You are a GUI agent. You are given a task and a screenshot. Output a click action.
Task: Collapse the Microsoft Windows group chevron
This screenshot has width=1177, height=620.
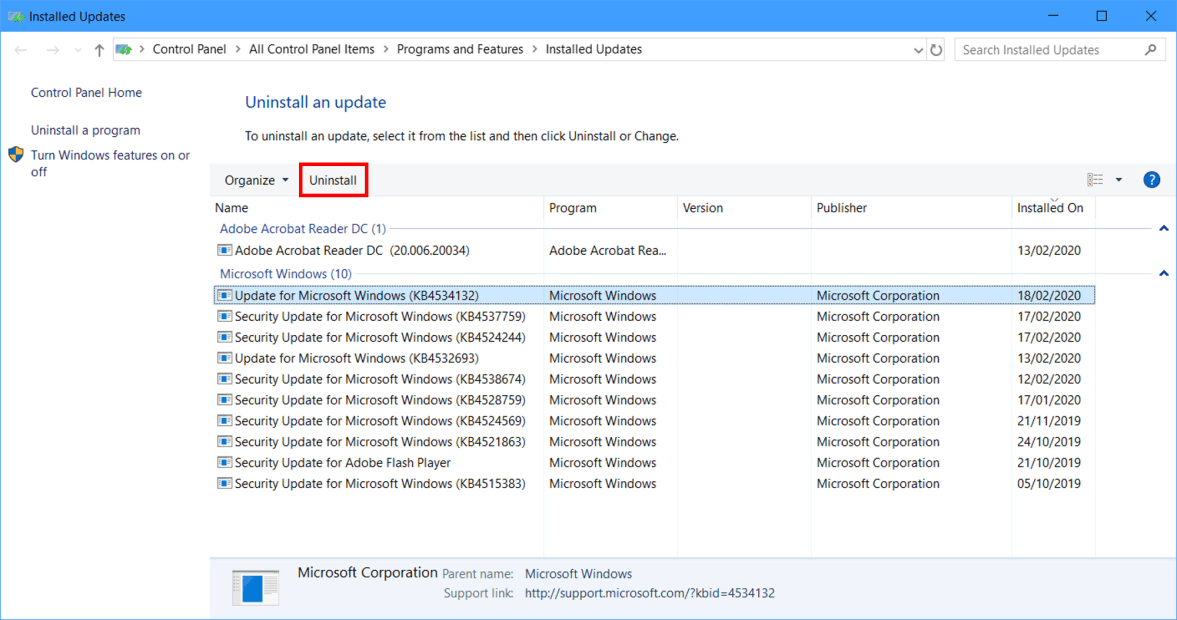[x=1163, y=273]
